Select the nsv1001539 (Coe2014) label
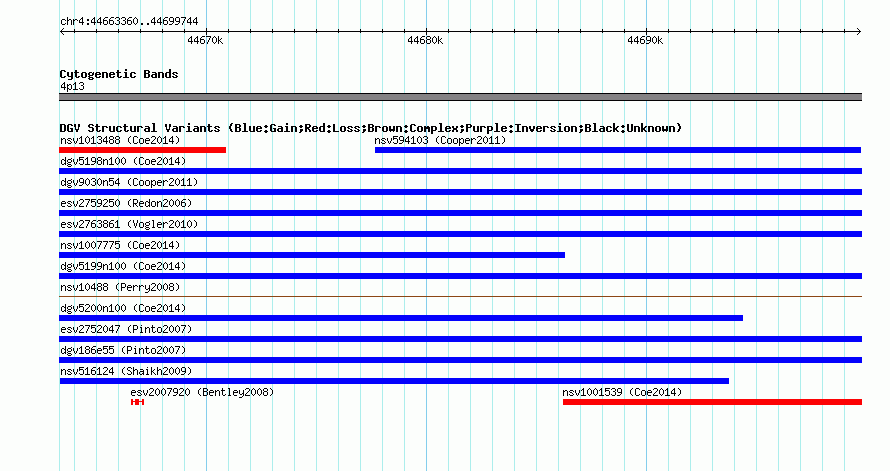Image resolution: width=890 pixels, height=471 pixels. pyautogui.click(x=622, y=392)
